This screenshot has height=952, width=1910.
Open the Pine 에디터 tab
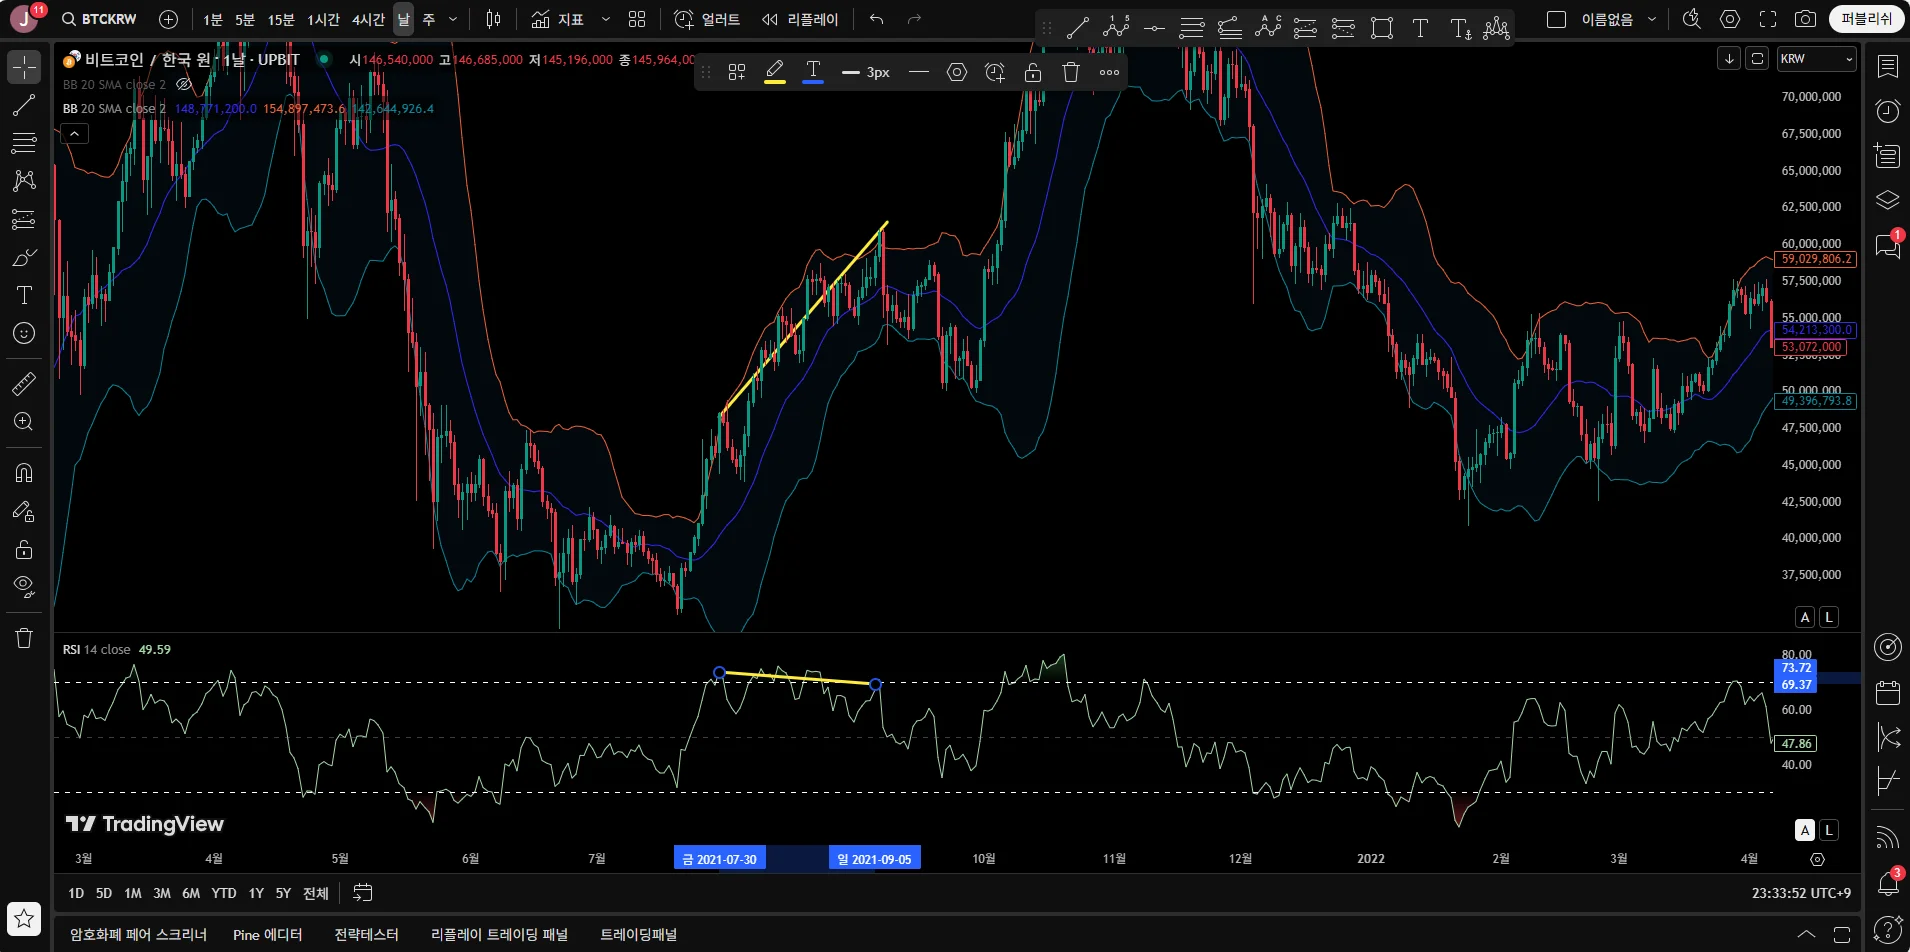click(x=267, y=934)
